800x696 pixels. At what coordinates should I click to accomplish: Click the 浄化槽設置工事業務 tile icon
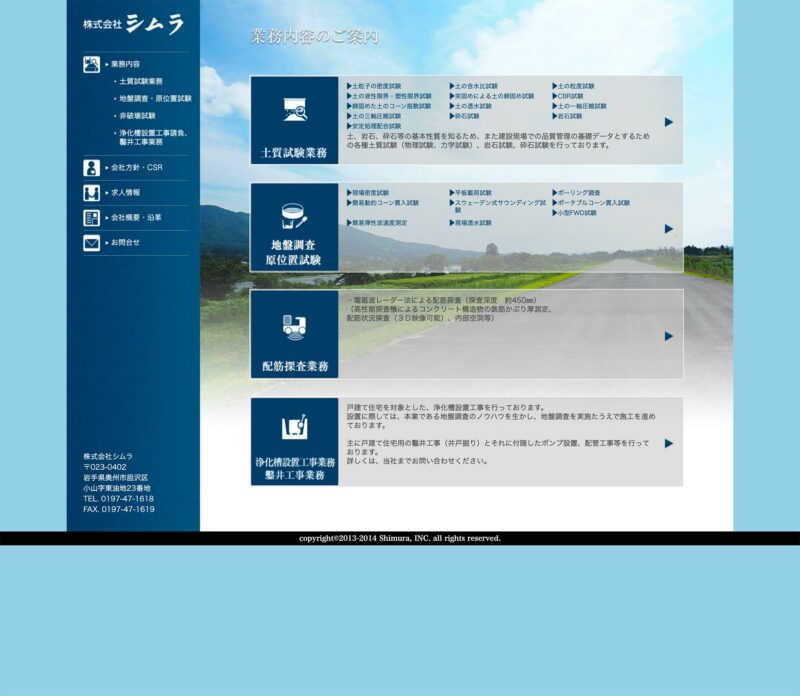[x=294, y=429]
